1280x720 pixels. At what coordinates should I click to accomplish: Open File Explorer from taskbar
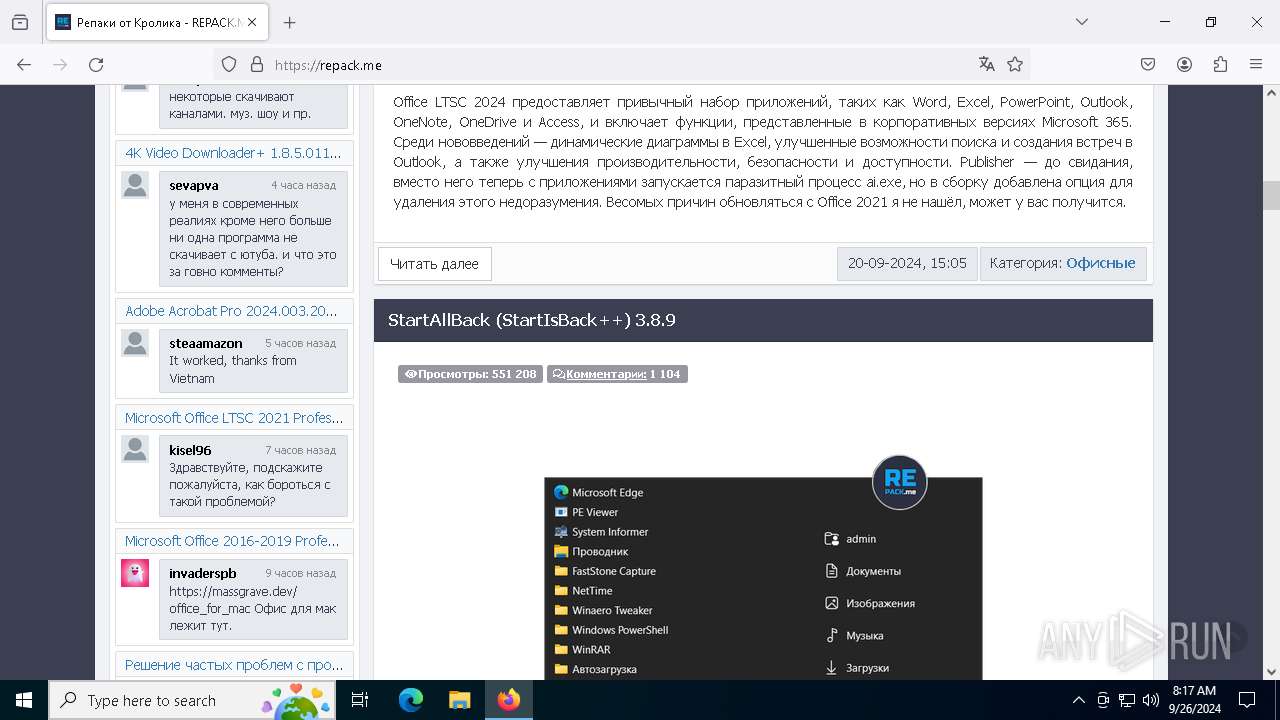(459, 700)
